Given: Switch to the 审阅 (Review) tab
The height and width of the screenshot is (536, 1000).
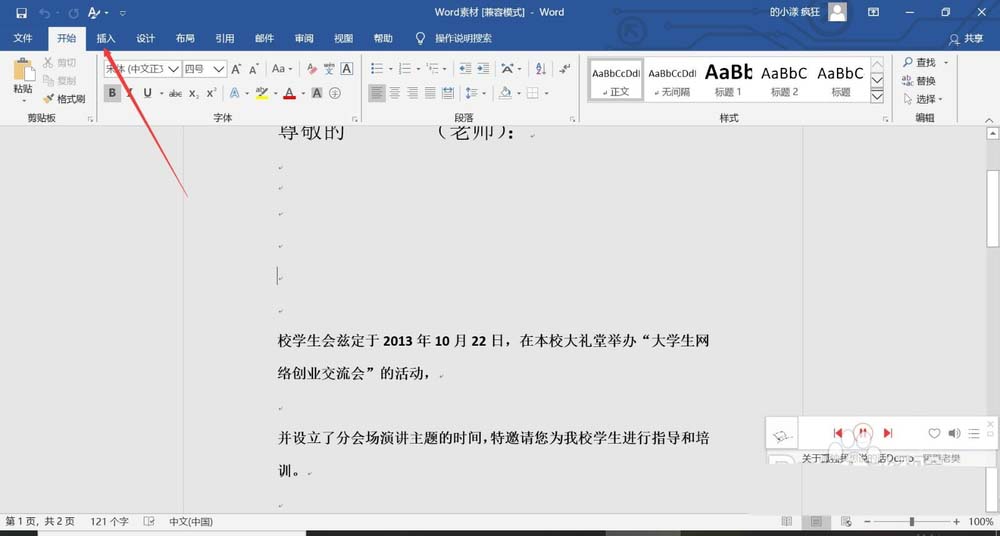Looking at the screenshot, I should (304, 38).
